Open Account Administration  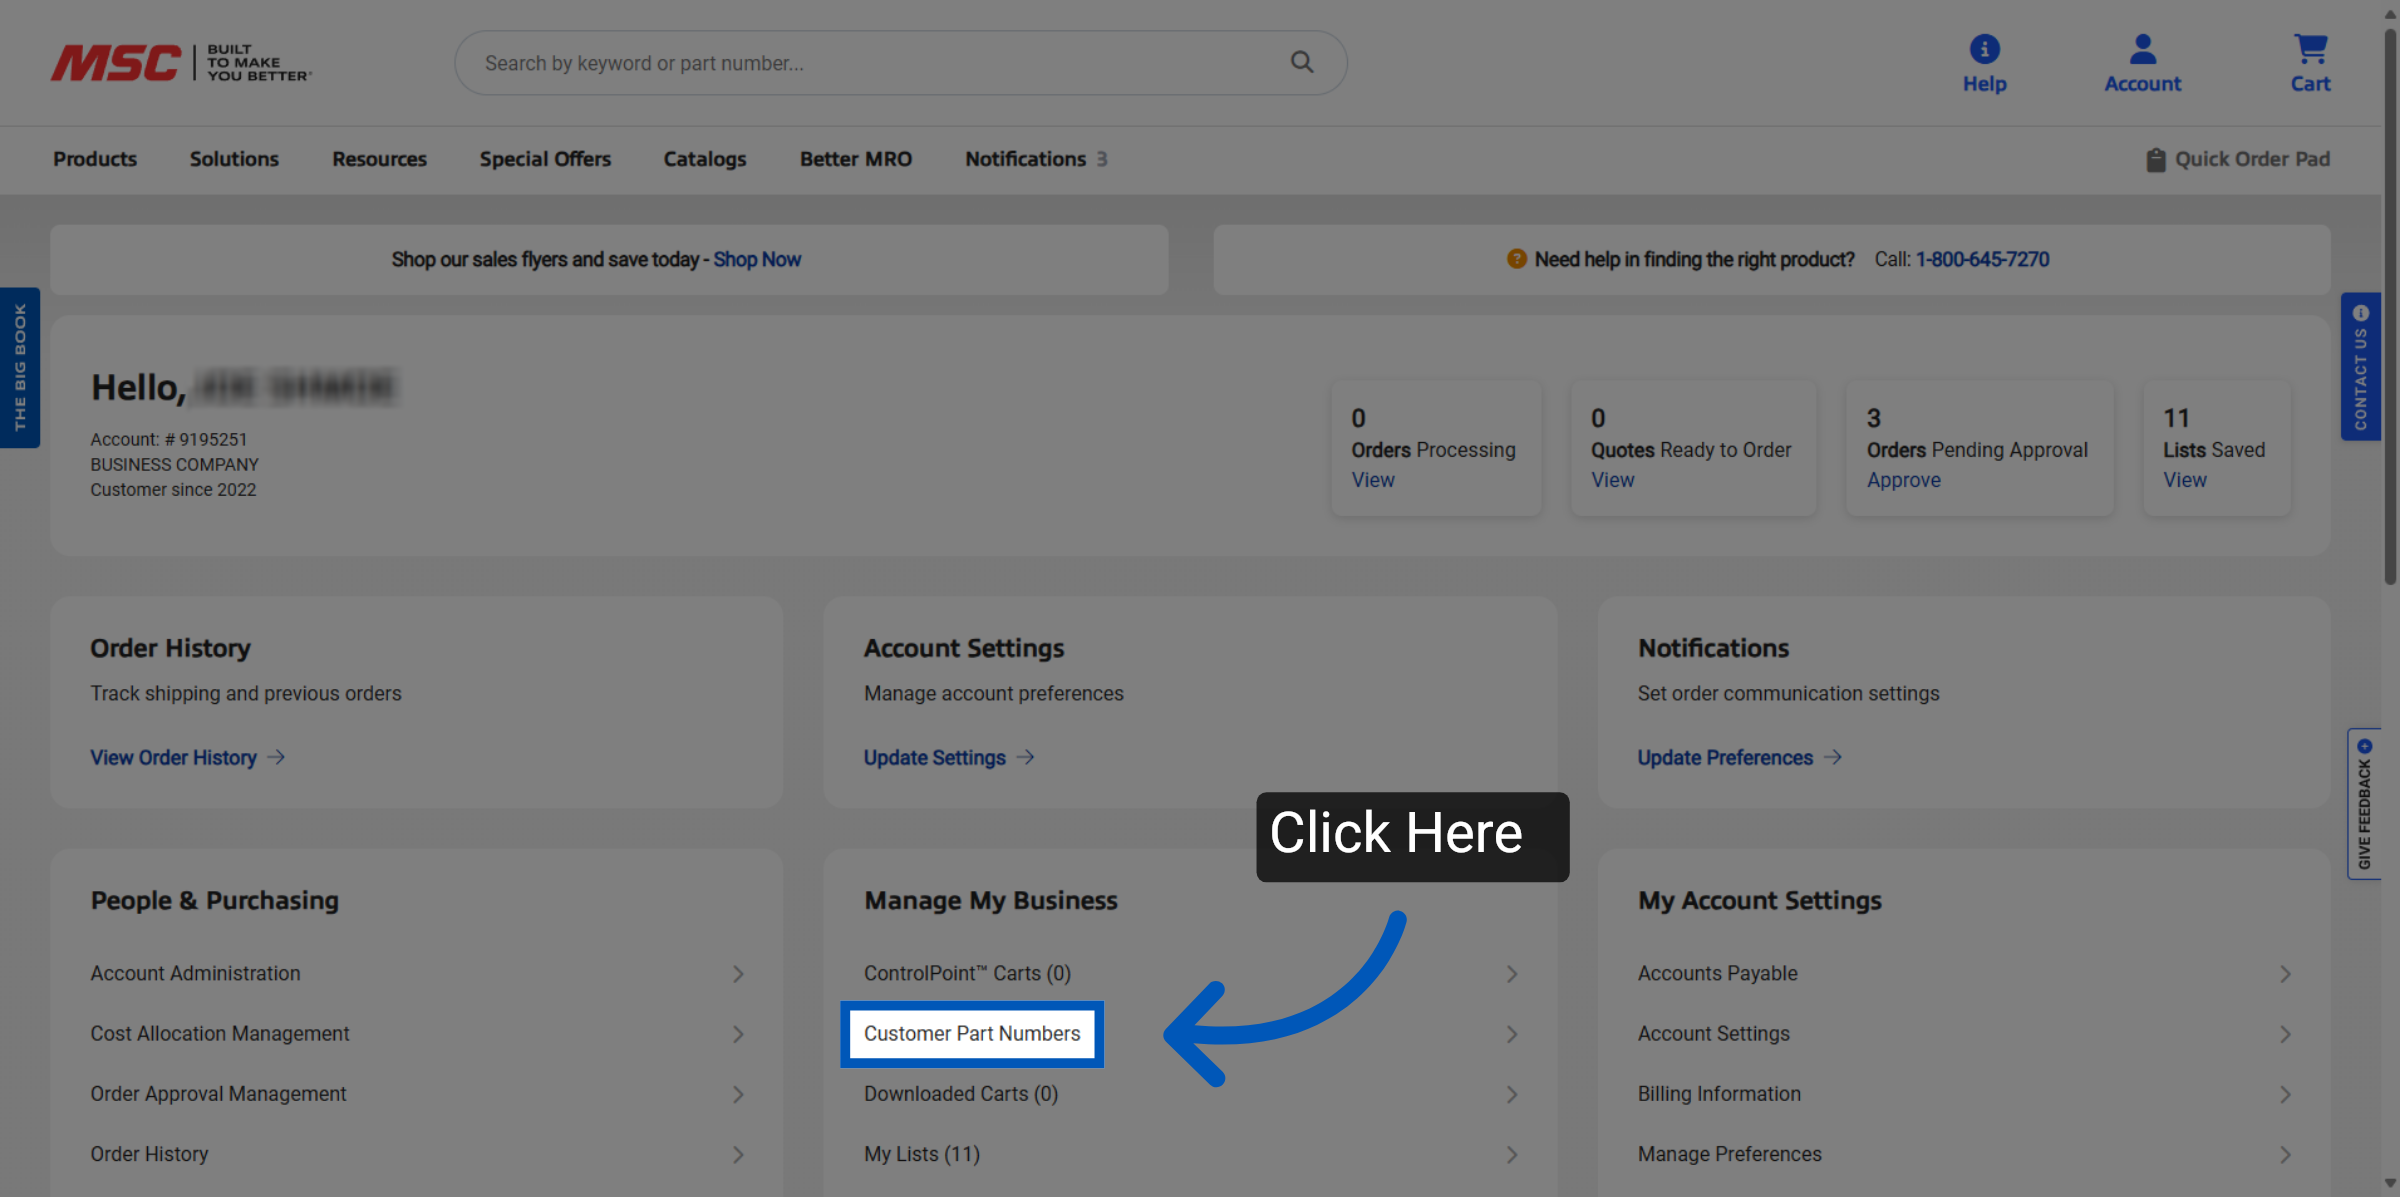pyautogui.click(x=195, y=973)
